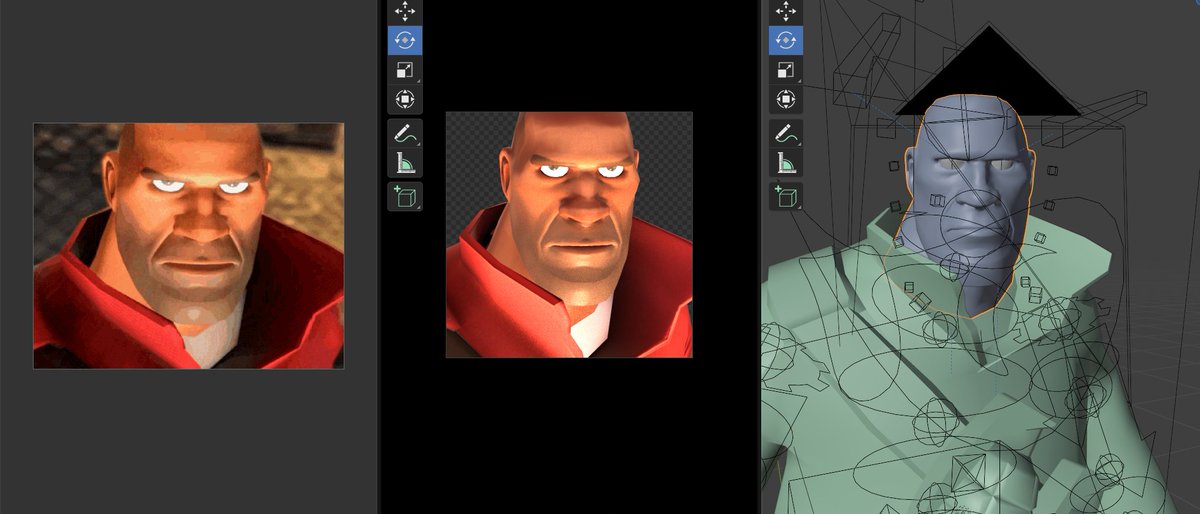Select the Measure tool in the right 3D viewport toolbar

click(785, 163)
